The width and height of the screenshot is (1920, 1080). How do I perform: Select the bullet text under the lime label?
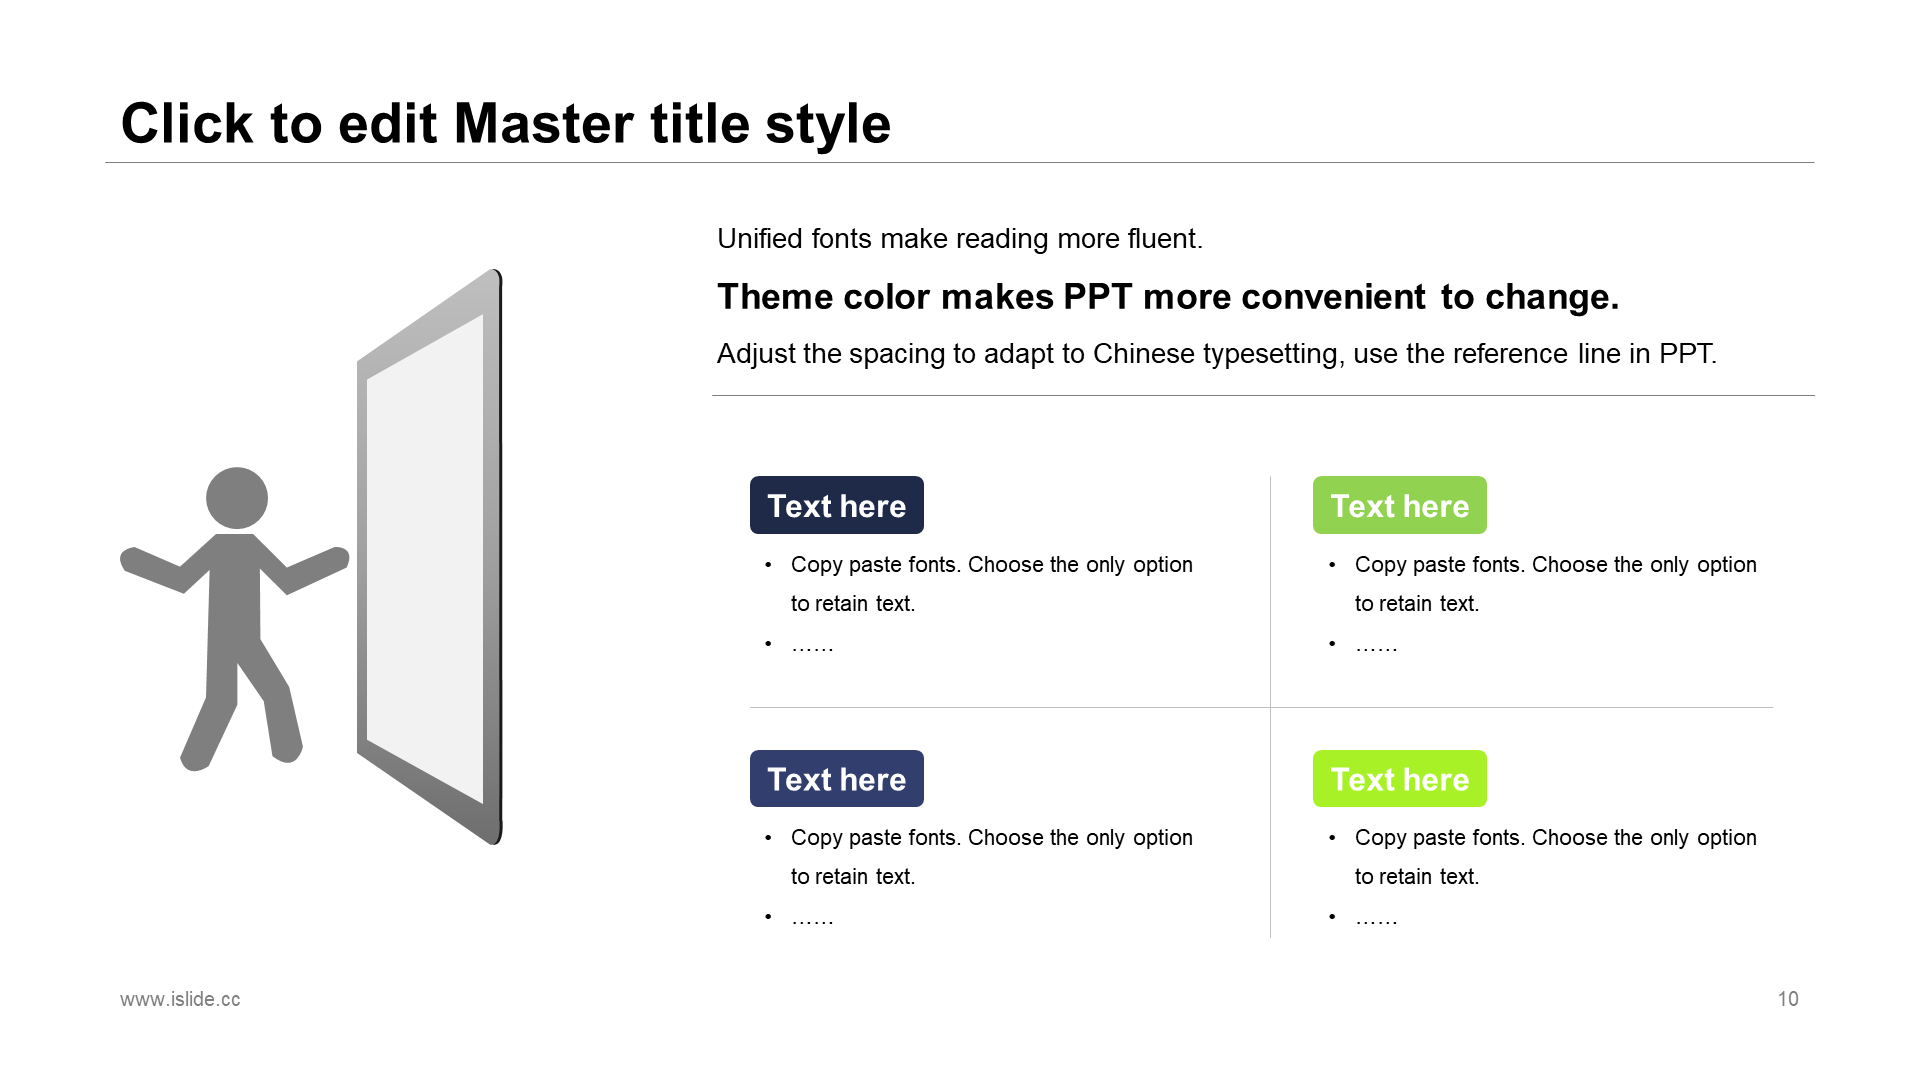coord(1555,857)
